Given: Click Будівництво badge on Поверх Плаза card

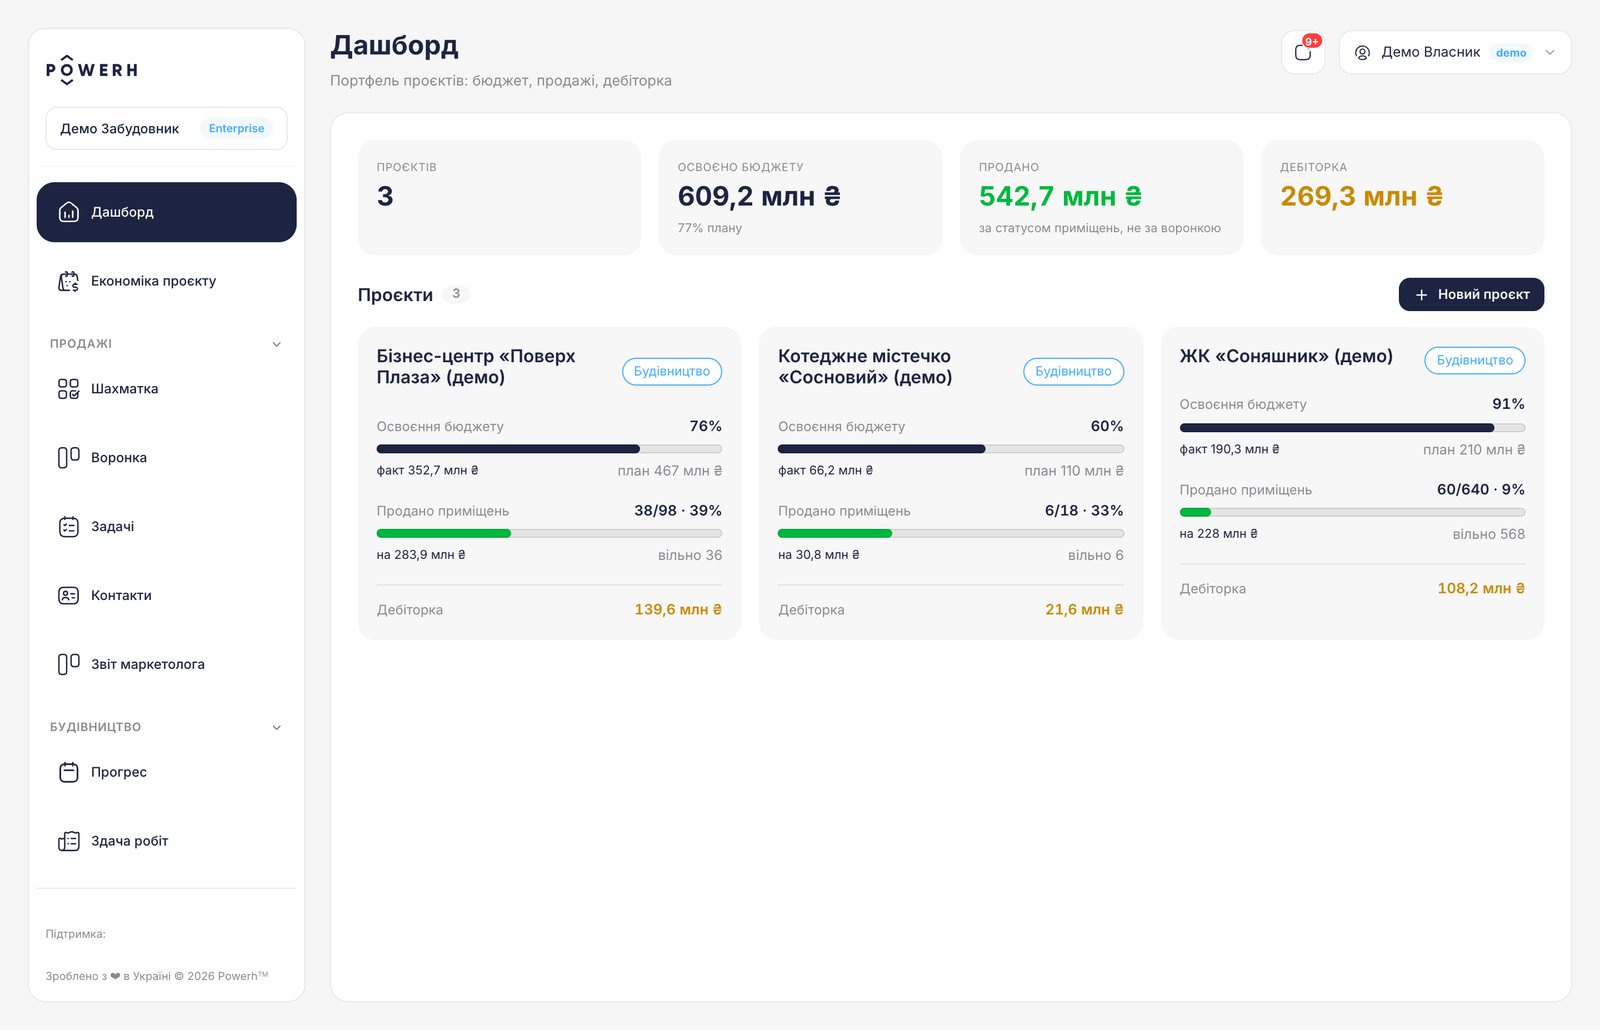Looking at the screenshot, I should tap(672, 371).
